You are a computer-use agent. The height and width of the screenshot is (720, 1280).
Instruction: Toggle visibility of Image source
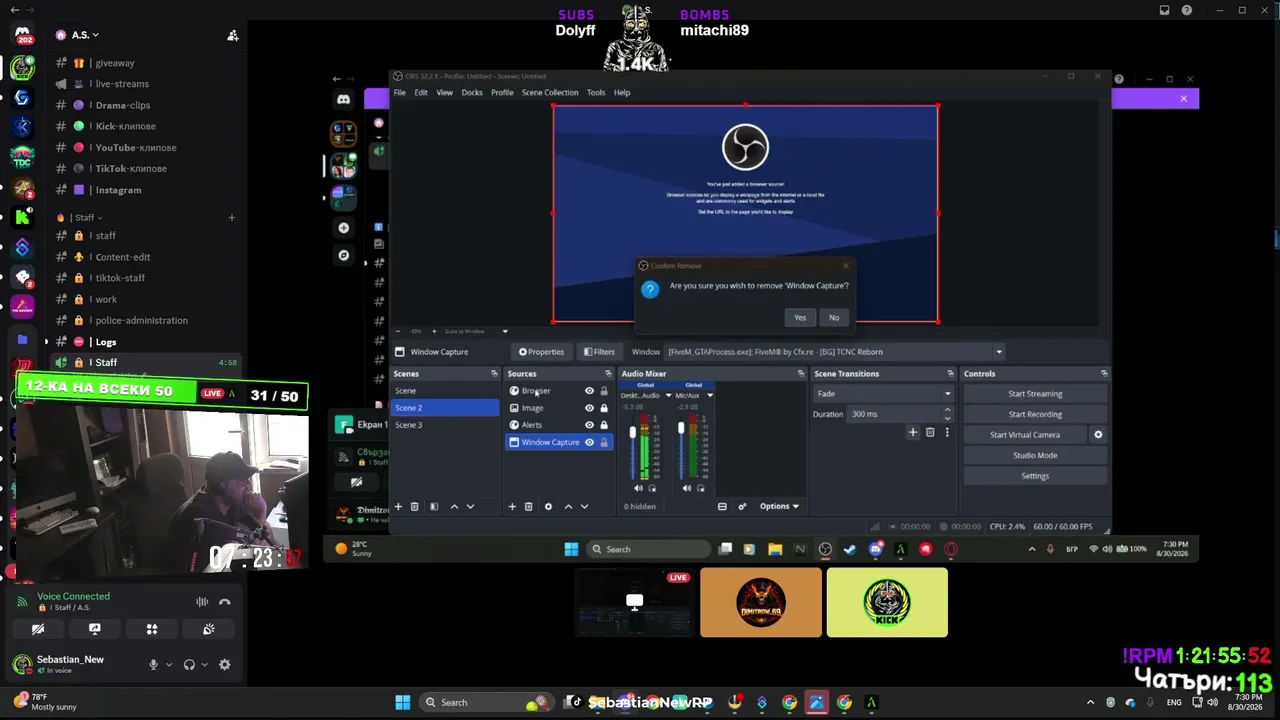tap(589, 408)
